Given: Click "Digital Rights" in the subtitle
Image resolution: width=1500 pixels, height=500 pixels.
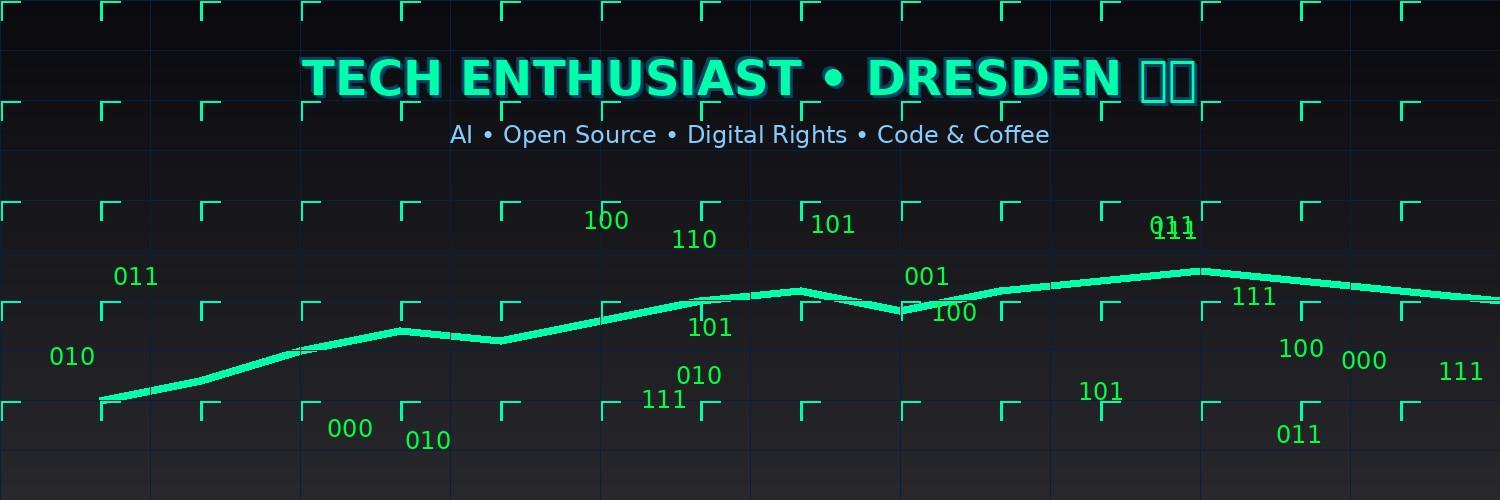Looking at the screenshot, I should point(767,135).
